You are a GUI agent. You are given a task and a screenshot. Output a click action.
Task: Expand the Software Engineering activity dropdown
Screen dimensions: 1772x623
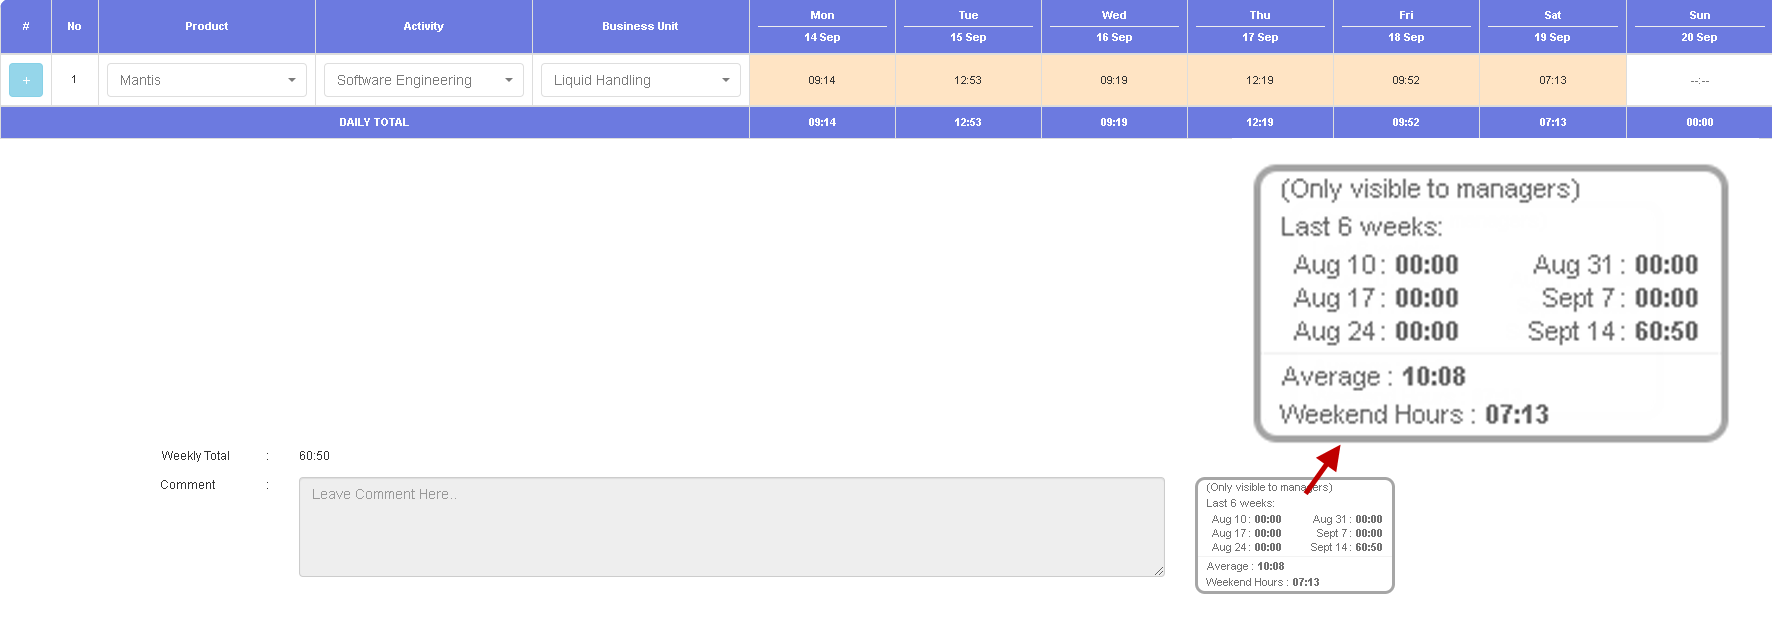(423, 80)
